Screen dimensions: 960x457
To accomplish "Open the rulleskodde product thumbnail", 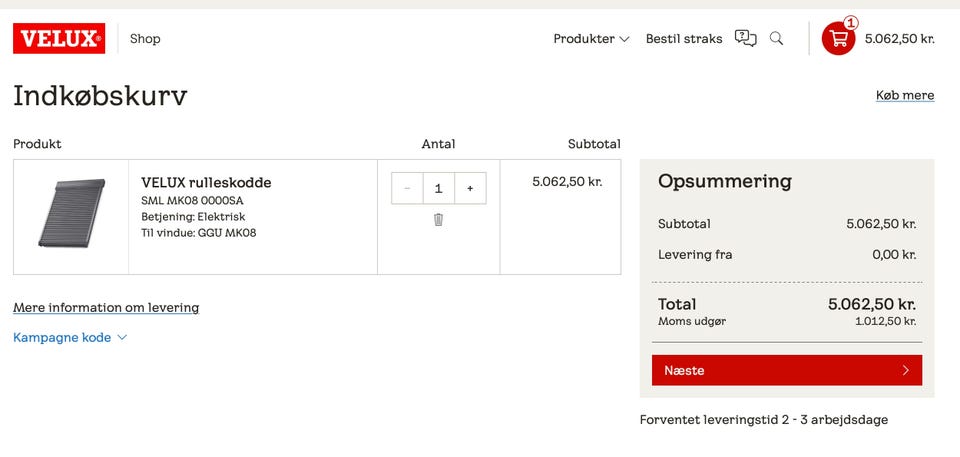I will coord(71,213).
